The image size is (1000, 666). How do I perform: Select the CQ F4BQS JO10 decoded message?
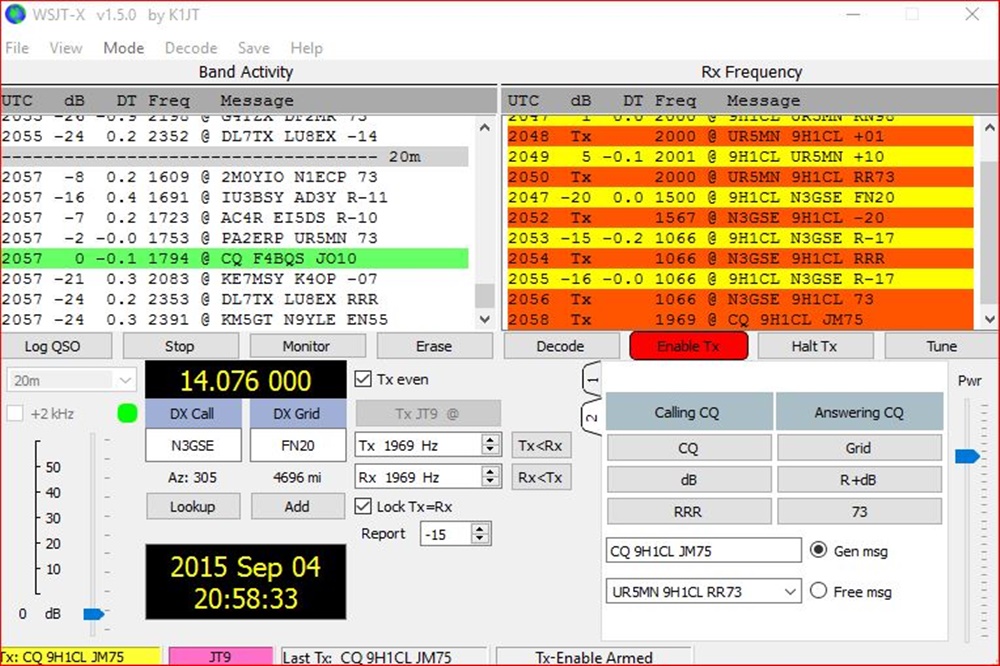tap(236, 259)
